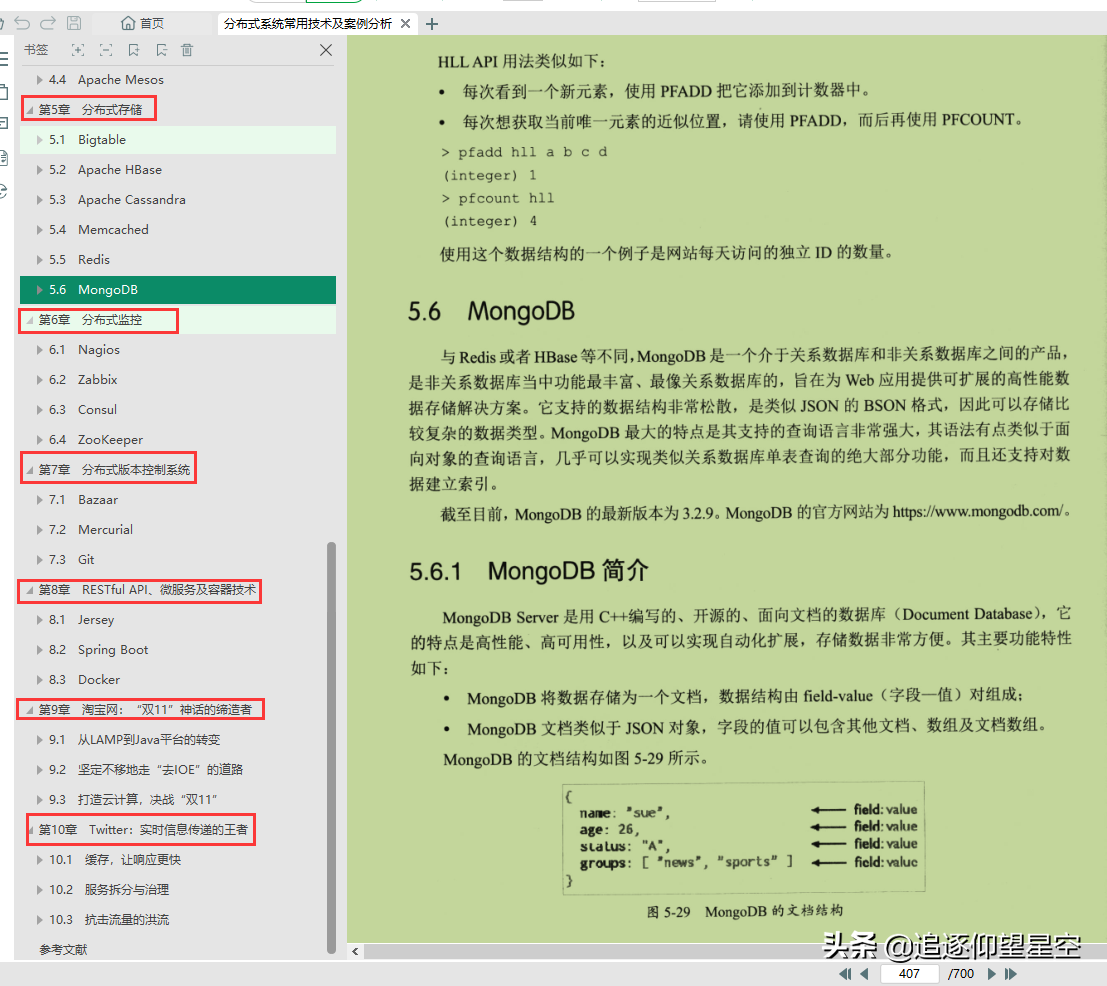Expand the 5.1 Bigtable arrow
This screenshot has height=986, width=1107.
[x=40, y=140]
